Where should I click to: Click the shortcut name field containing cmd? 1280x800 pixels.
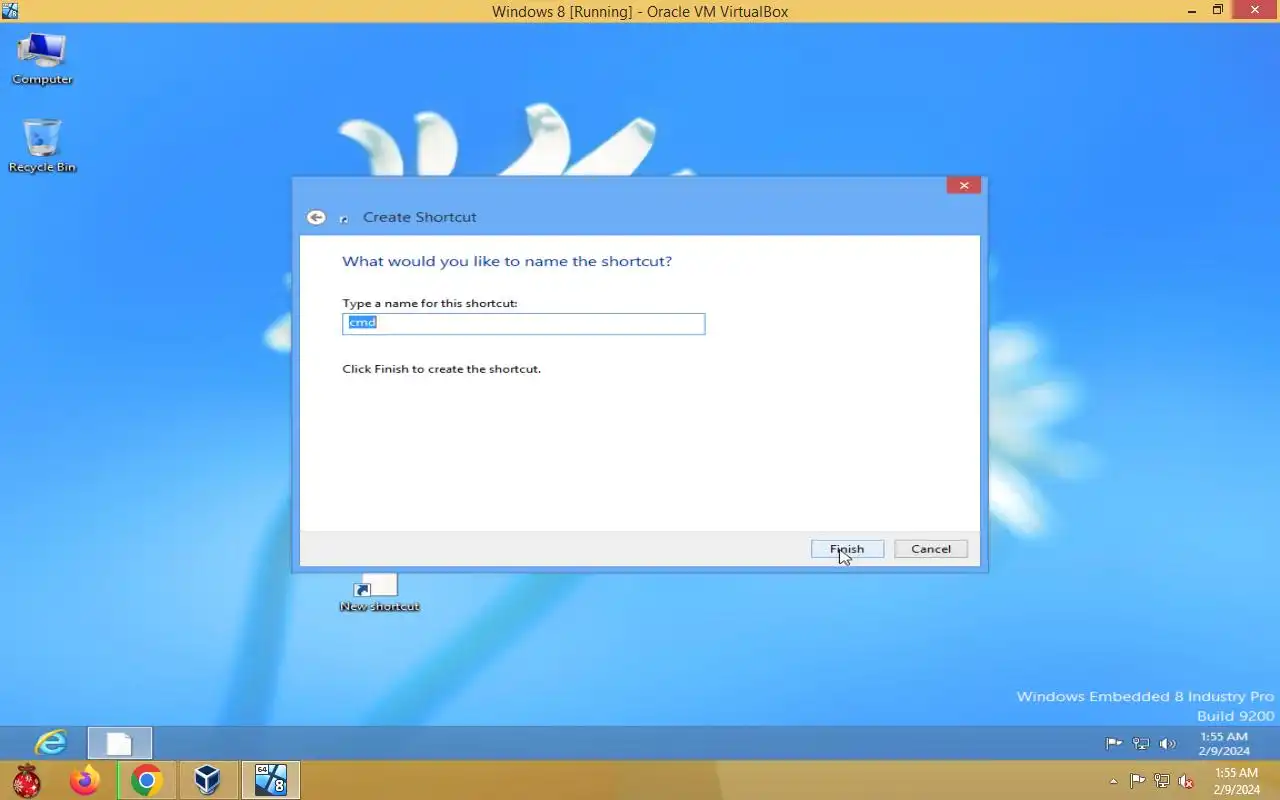(523, 323)
